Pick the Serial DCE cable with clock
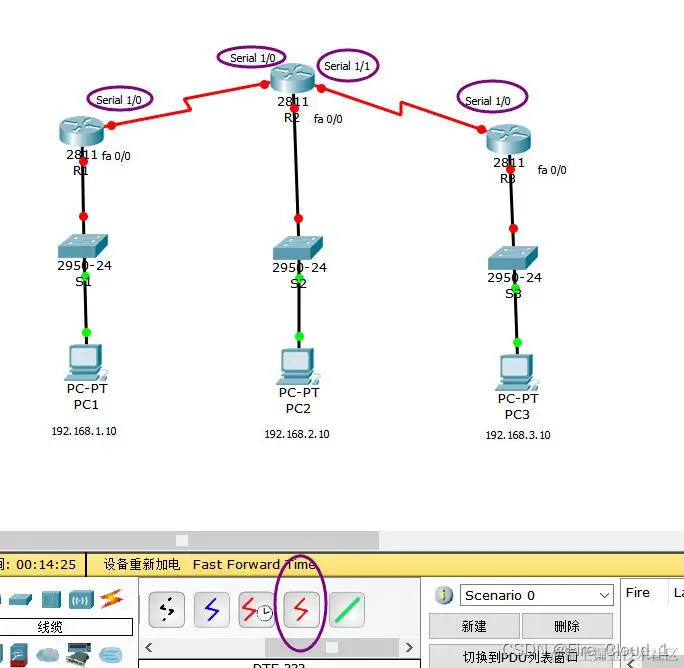 tap(256, 610)
